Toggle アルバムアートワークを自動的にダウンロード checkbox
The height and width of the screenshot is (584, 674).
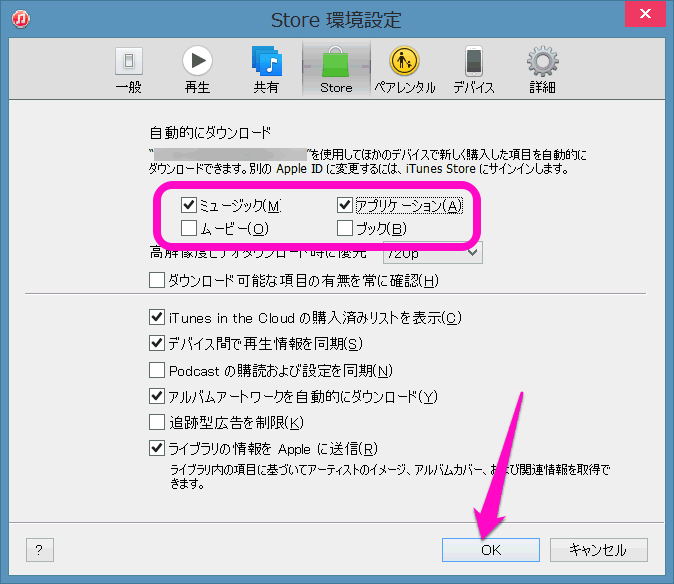coord(157,396)
